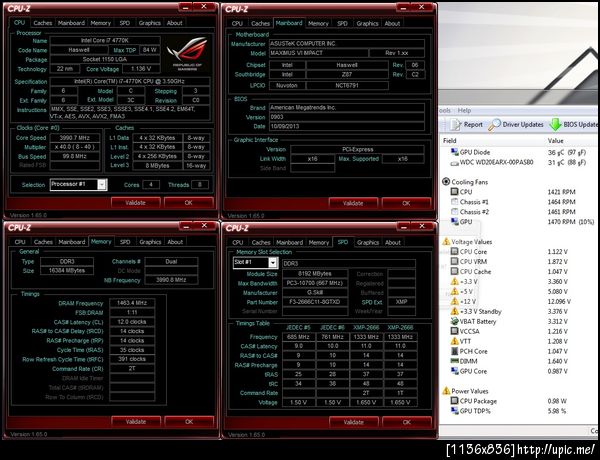
Task: Click OK in the CPU tab window
Action: click(188, 202)
